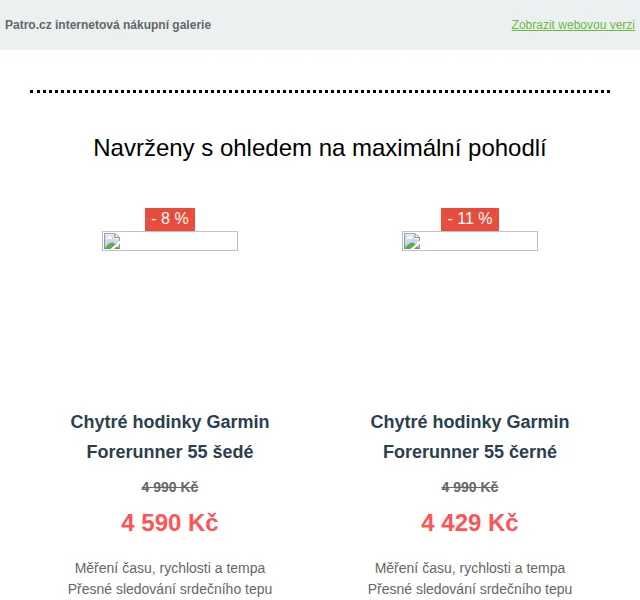Click the Patro.cz internetová nákupní galerie header text
The width and height of the screenshot is (640, 600).
click(108, 25)
